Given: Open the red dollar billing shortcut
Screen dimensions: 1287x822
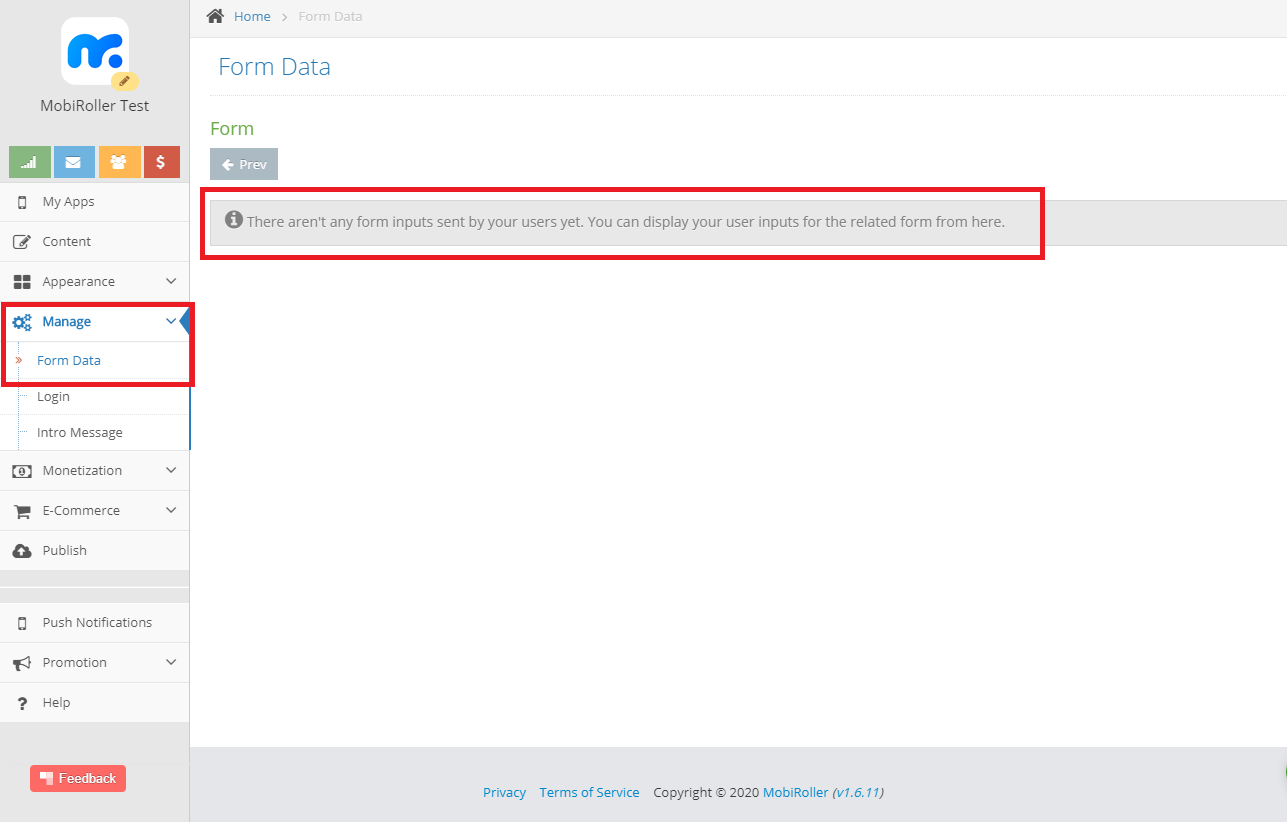Looking at the screenshot, I should [161, 162].
